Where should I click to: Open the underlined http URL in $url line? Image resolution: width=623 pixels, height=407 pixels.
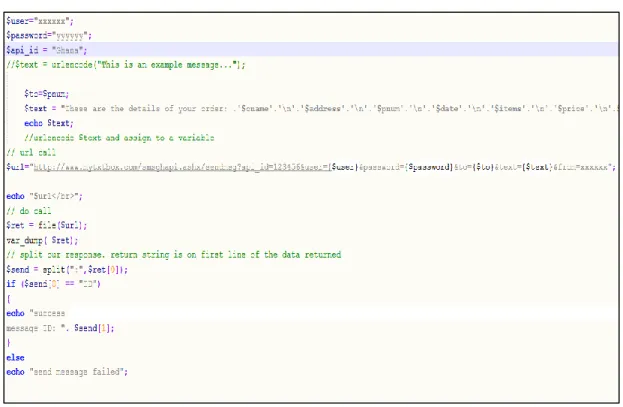click(x=182, y=167)
